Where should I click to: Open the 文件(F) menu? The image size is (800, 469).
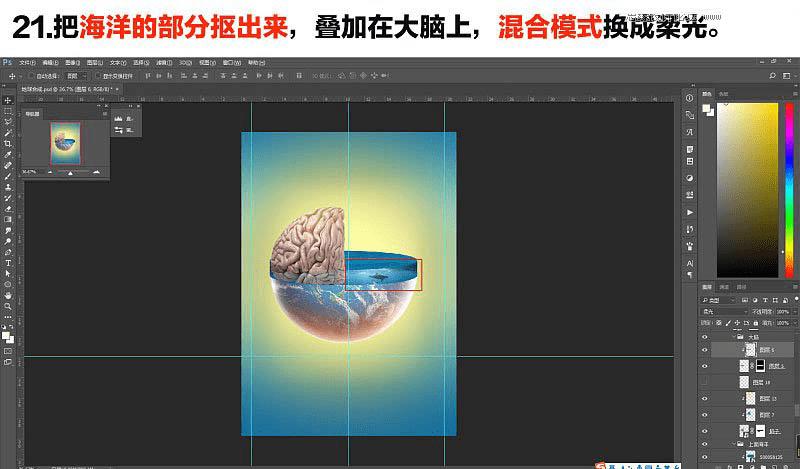27,63
